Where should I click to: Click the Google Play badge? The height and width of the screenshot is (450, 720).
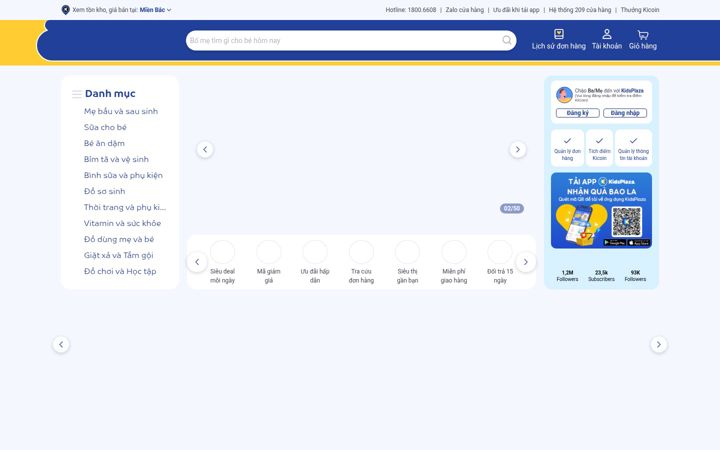[614, 242]
